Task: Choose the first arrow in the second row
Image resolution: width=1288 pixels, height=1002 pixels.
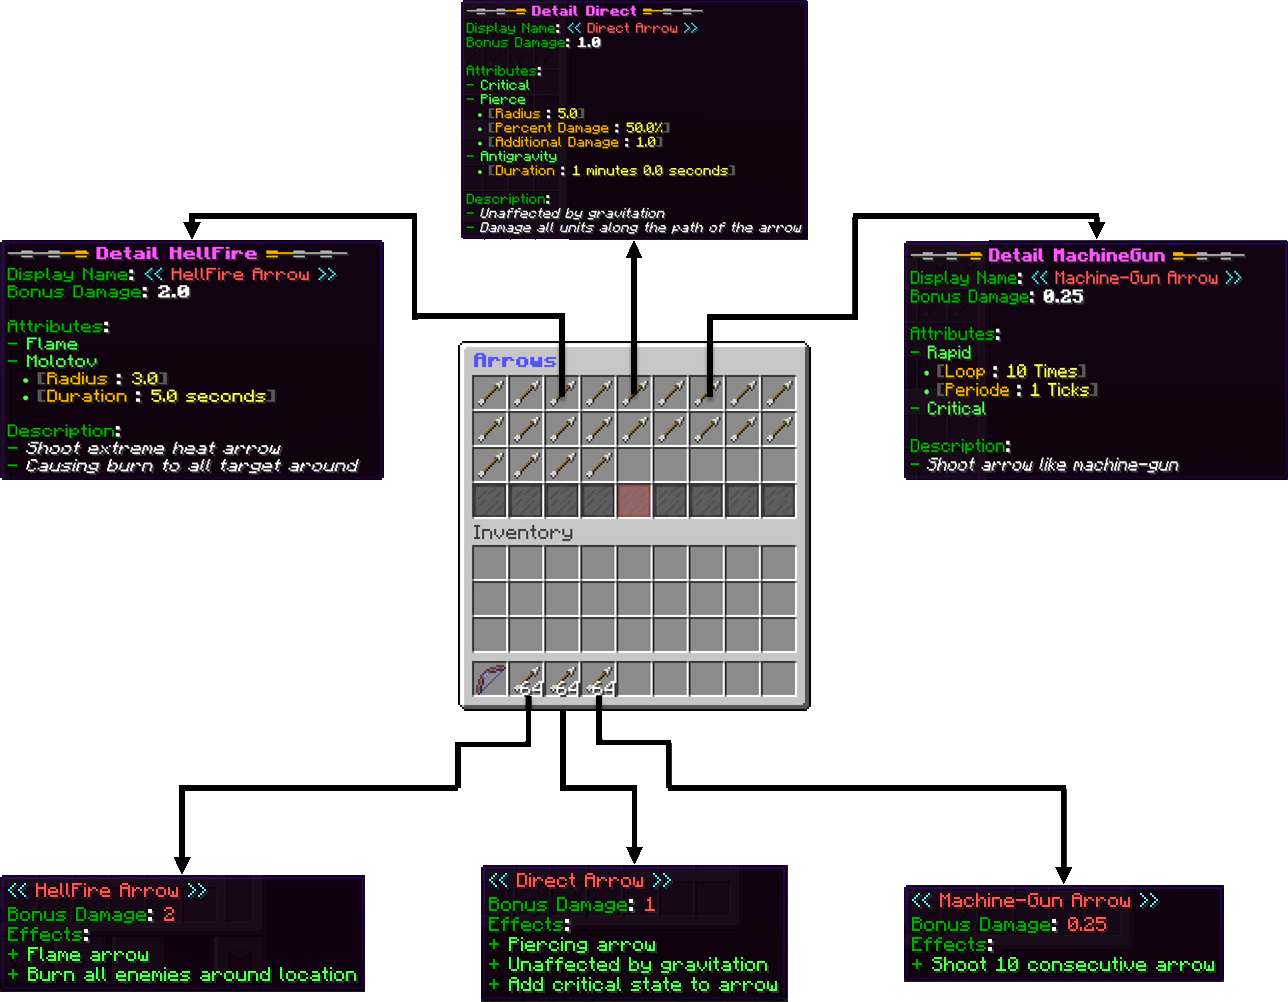Action: [x=490, y=429]
